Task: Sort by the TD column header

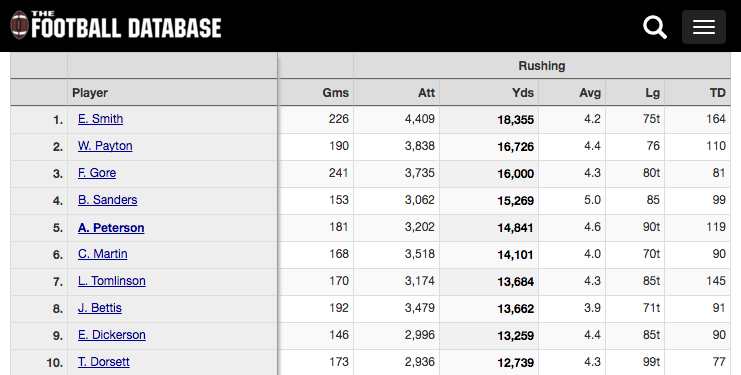Action: (717, 93)
